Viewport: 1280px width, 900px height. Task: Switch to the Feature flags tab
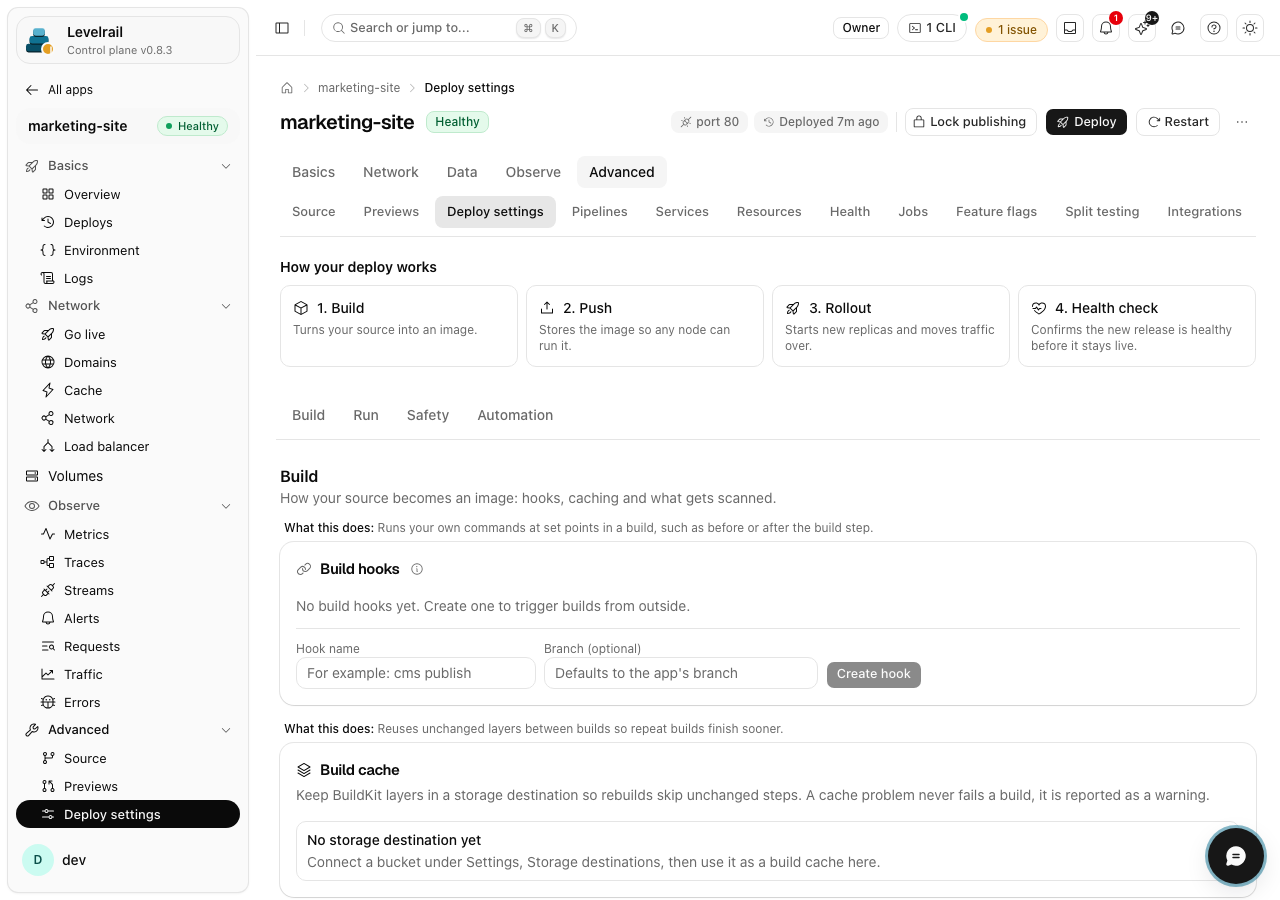[996, 212]
